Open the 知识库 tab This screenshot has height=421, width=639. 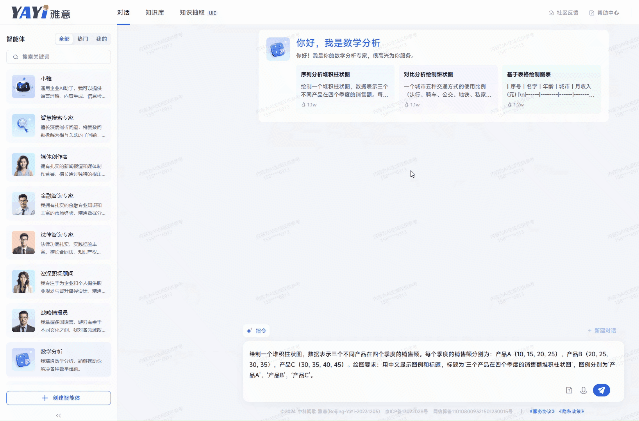click(154, 12)
